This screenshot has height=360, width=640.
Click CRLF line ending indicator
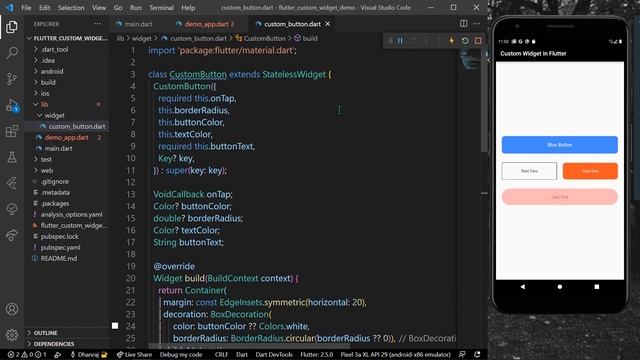click(221, 355)
